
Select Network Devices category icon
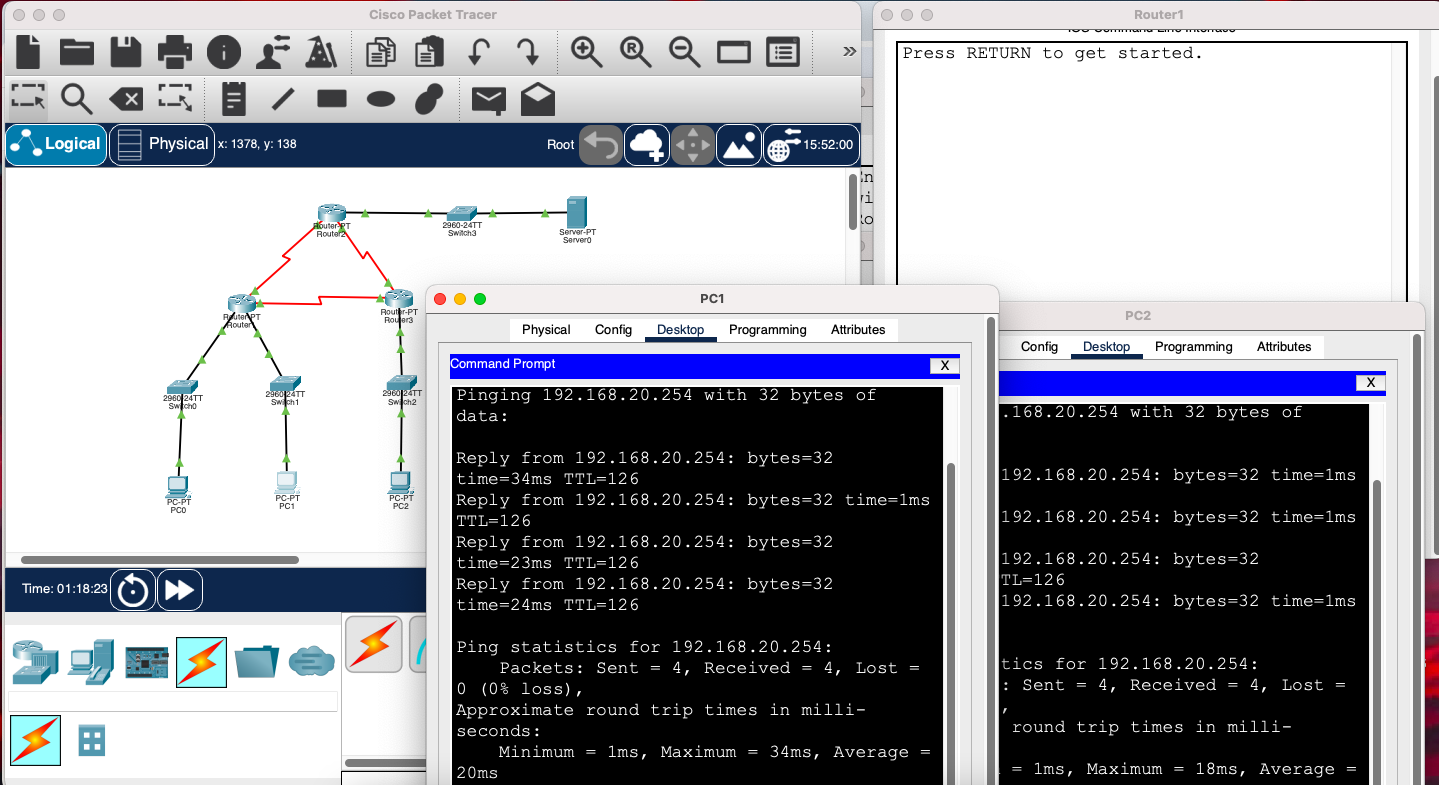[x=36, y=662]
